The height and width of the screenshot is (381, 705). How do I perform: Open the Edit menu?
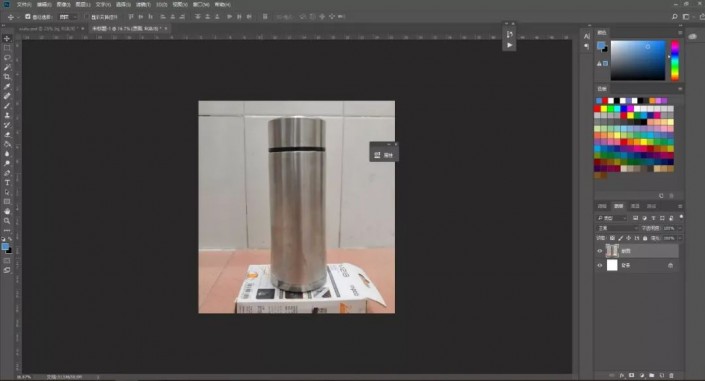[x=44, y=4]
